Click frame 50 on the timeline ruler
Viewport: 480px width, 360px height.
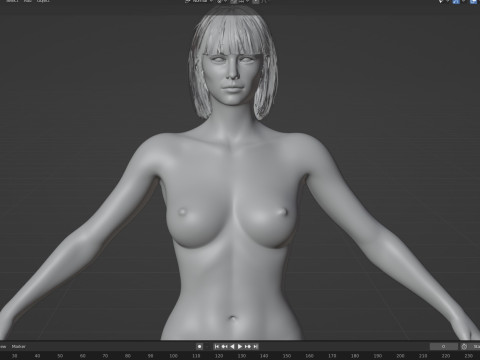(x=60, y=356)
